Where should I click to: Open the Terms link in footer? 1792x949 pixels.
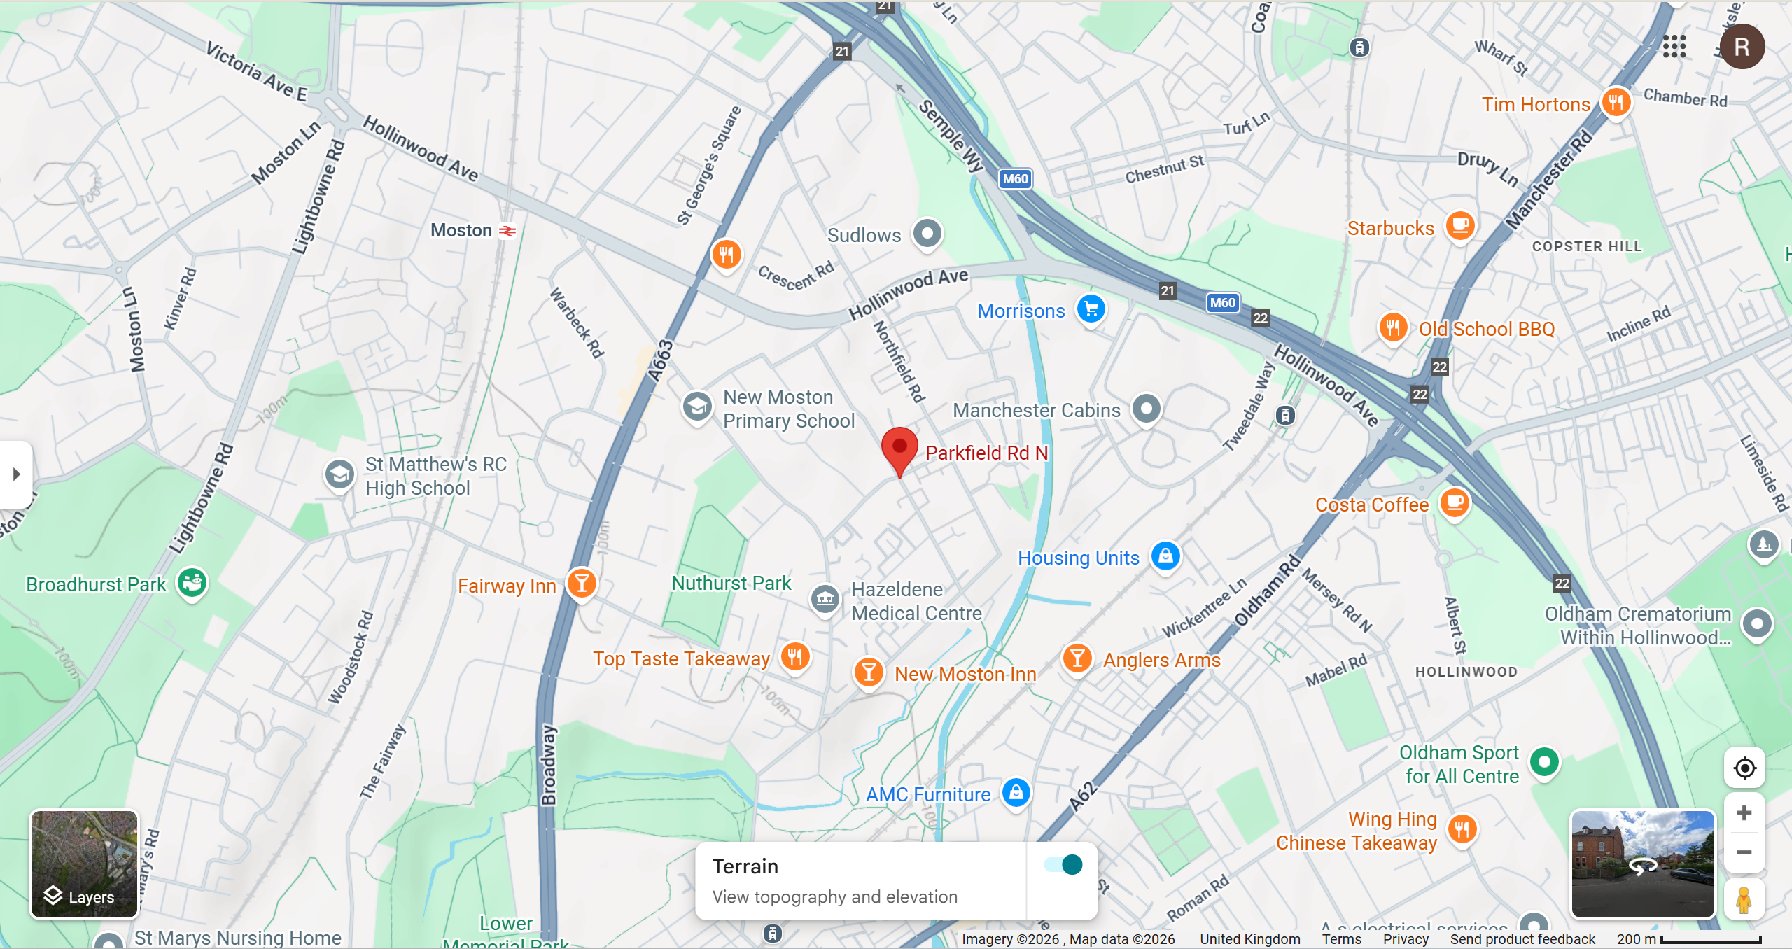coord(1341,939)
